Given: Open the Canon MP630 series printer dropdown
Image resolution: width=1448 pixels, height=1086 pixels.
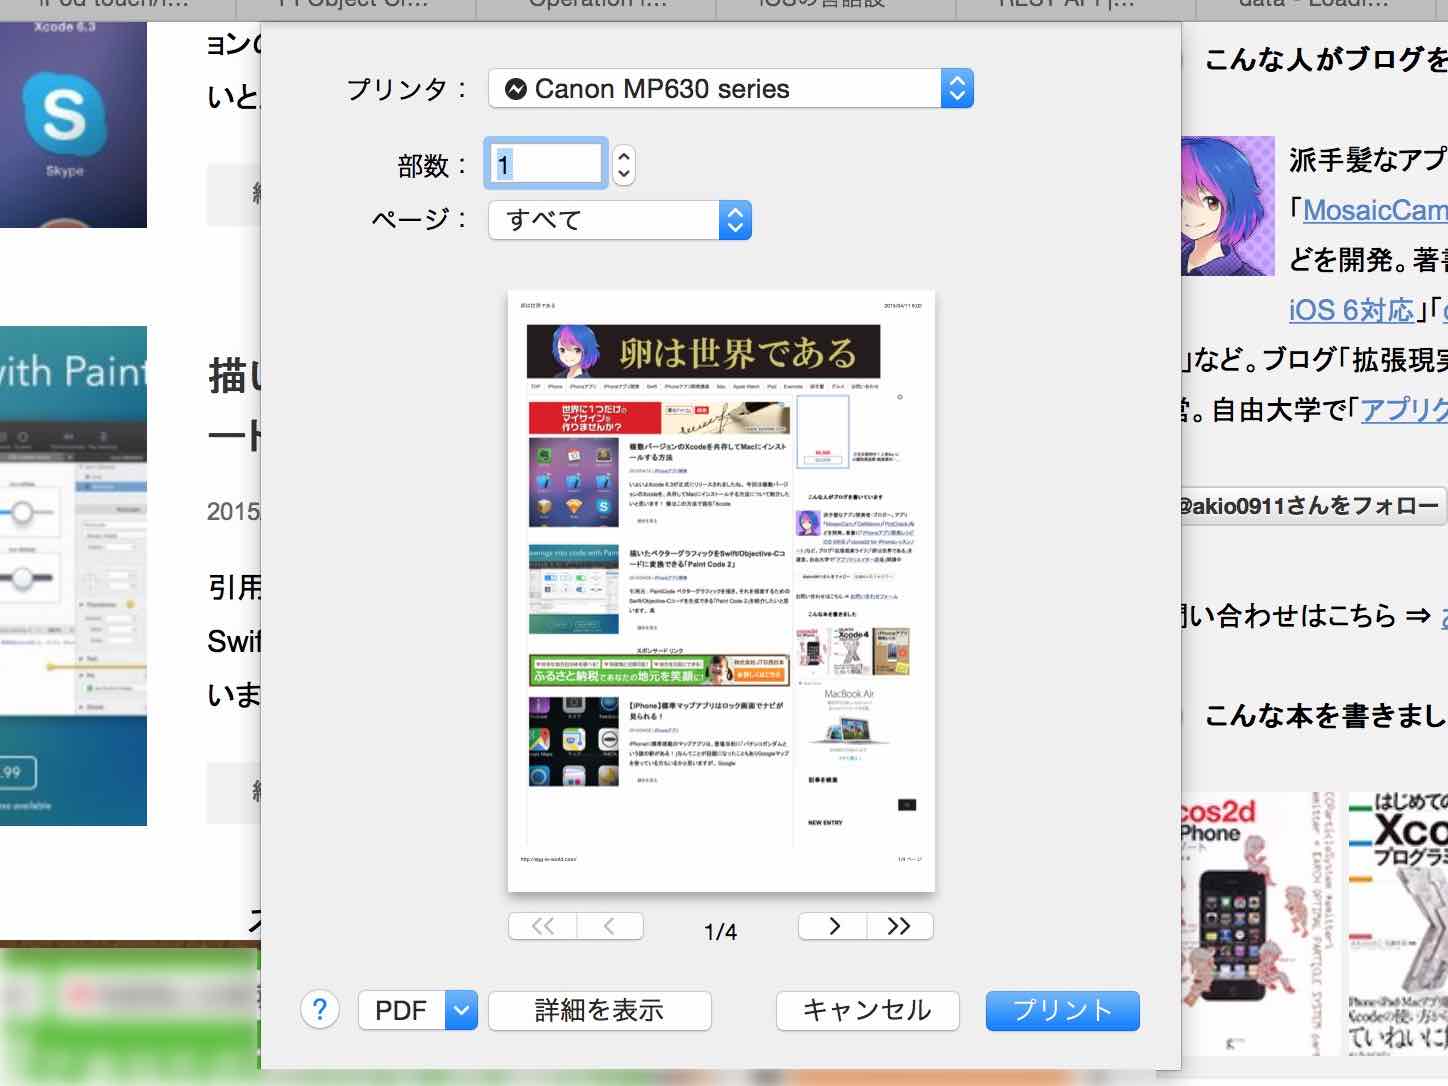Looking at the screenshot, I should pos(730,89).
